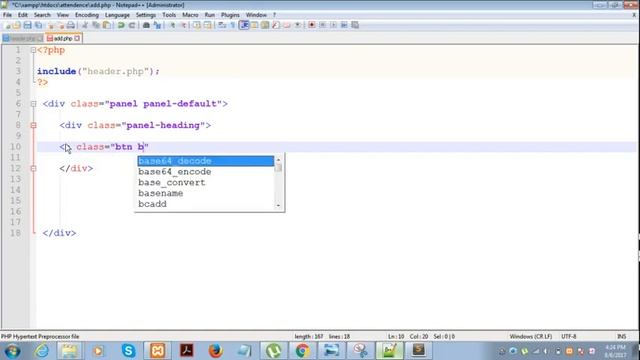
Task: Click the INS status bar indicator
Action: point(621,336)
